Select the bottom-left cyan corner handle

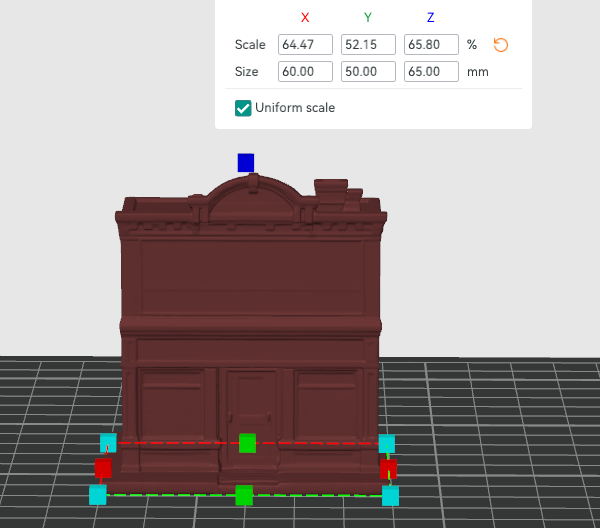coord(98,495)
